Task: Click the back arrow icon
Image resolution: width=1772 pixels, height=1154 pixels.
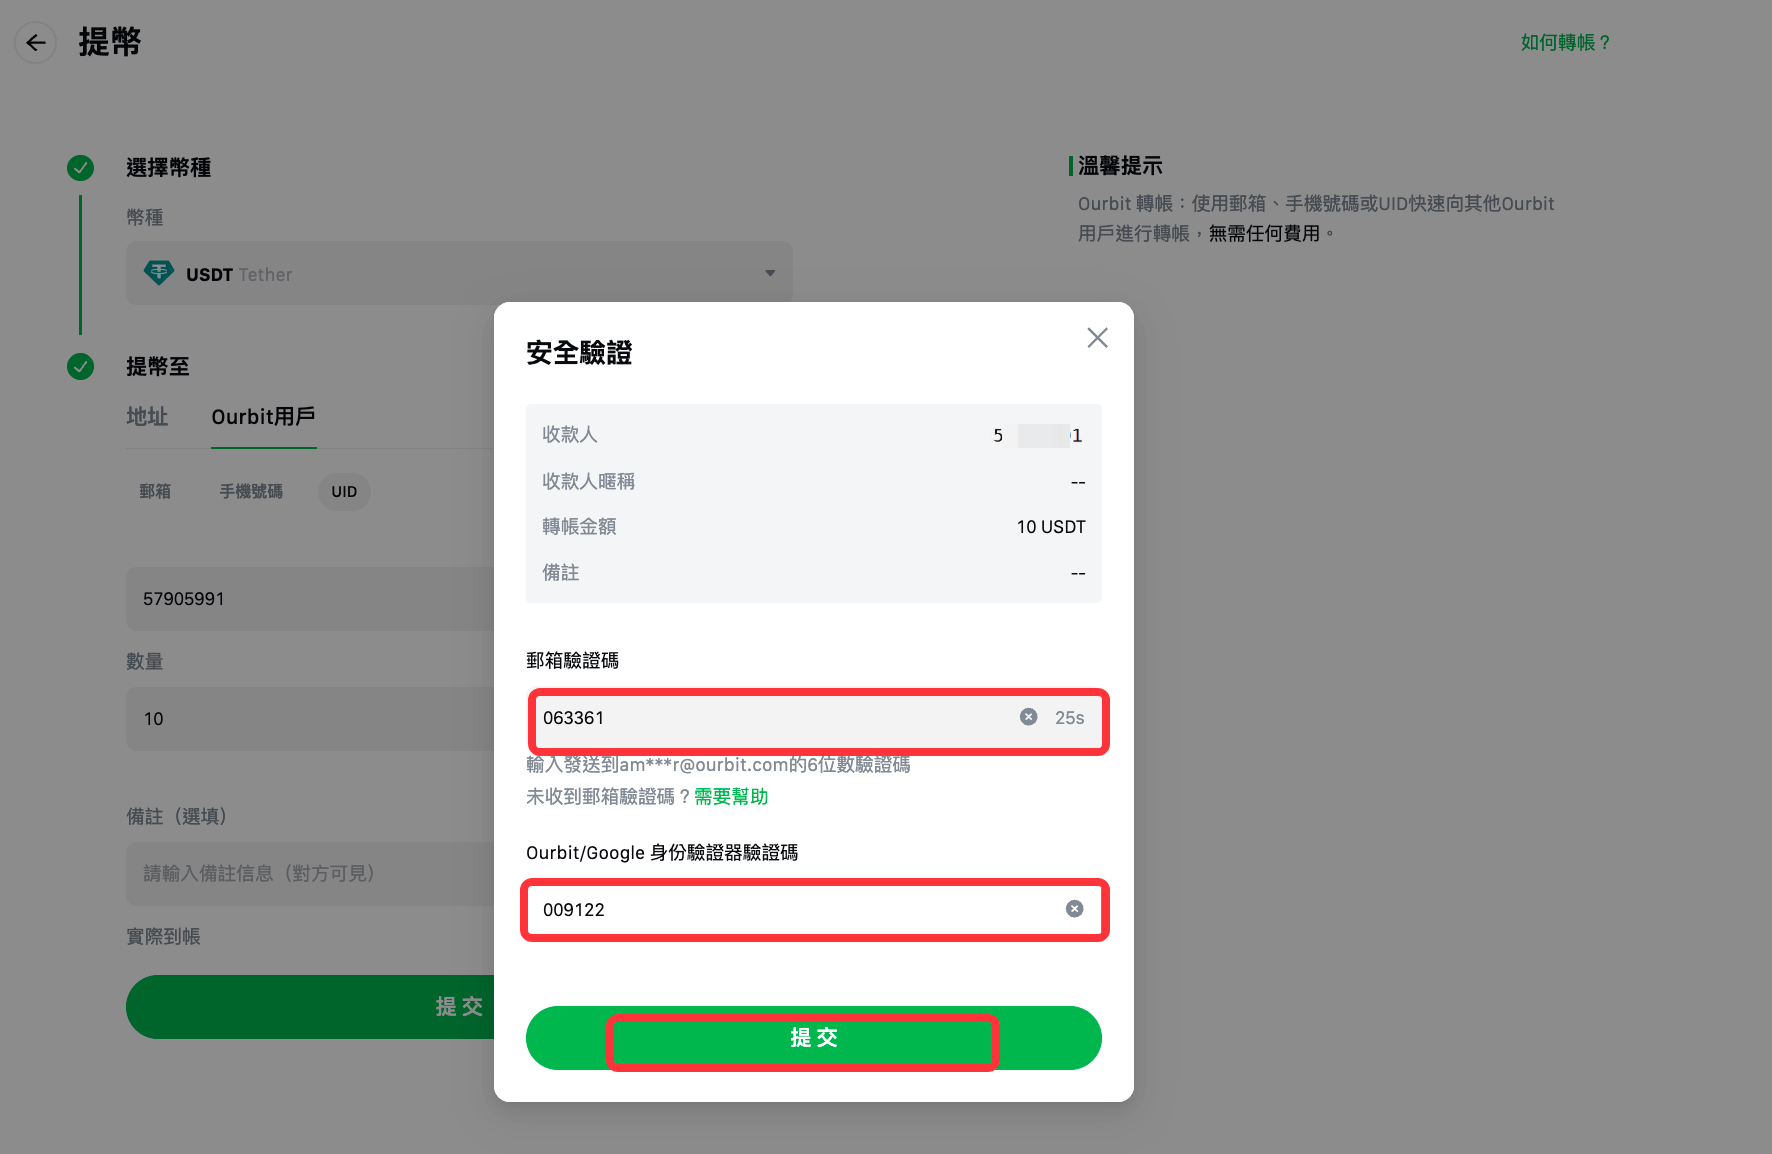Action: click(36, 42)
